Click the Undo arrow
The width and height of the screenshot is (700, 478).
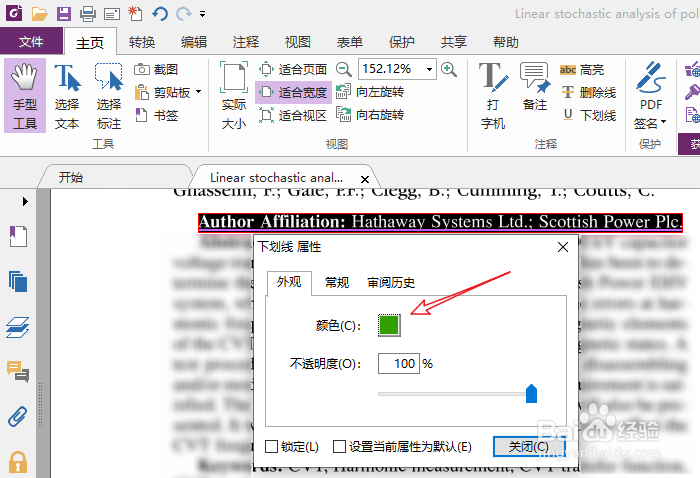(x=160, y=14)
